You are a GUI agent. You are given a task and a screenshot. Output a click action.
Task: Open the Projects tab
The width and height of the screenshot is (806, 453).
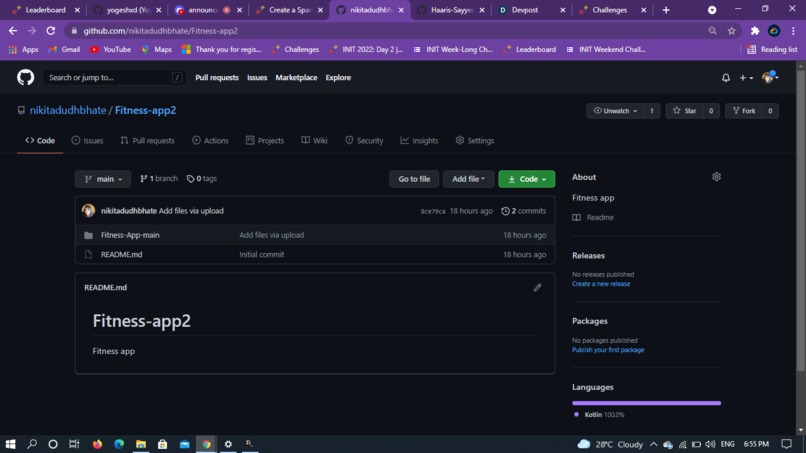[265, 140]
